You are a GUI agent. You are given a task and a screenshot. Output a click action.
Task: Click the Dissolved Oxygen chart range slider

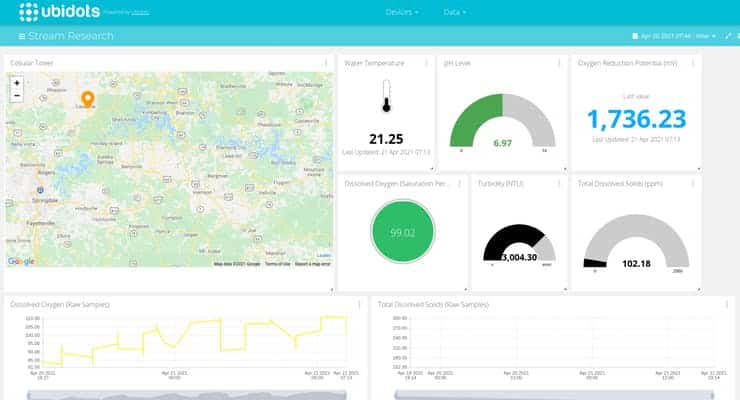point(187,395)
